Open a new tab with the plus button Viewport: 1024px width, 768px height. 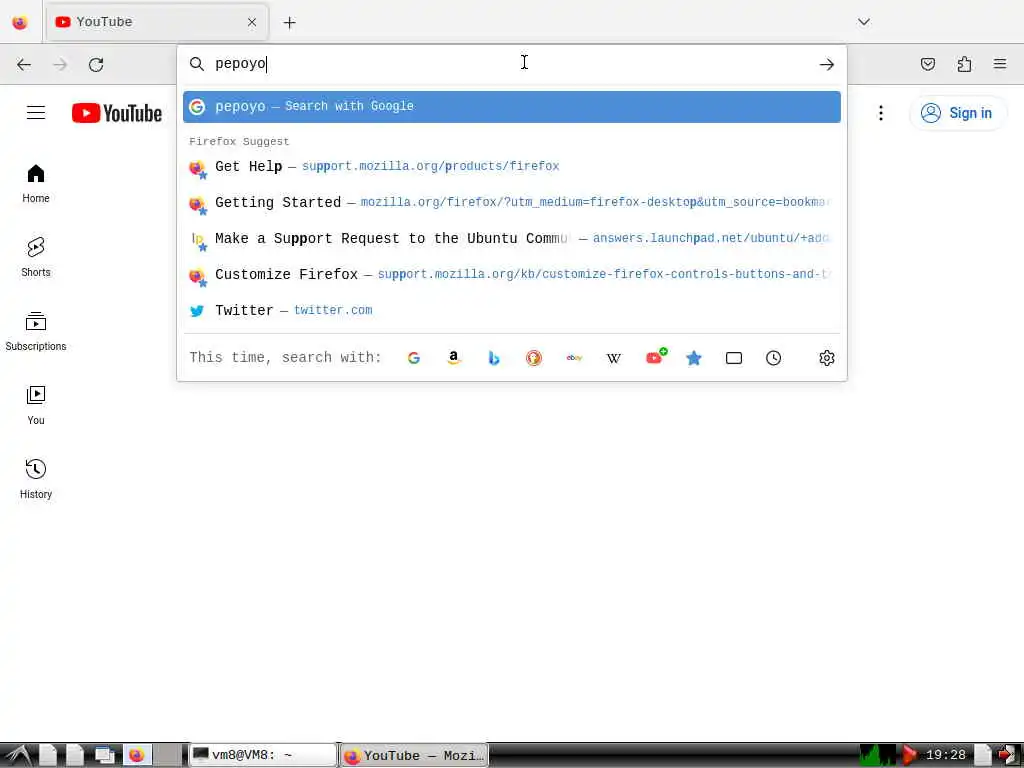[x=289, y=23]
